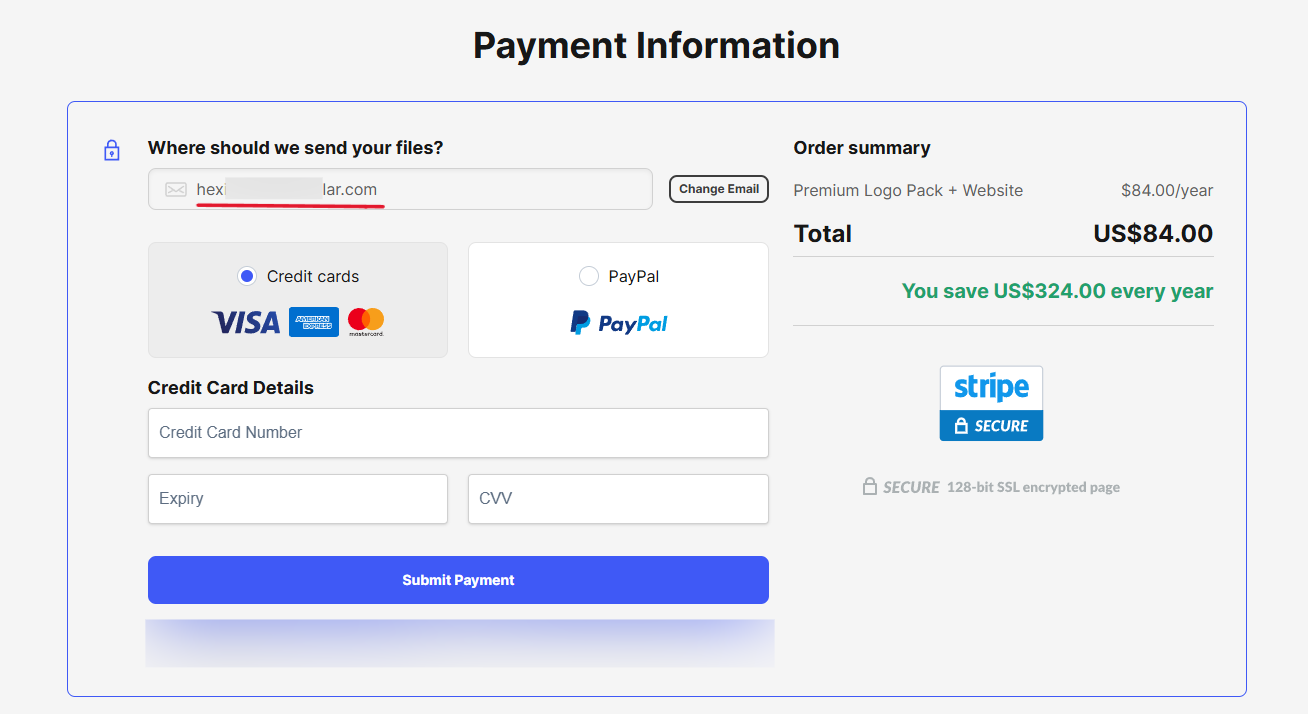Click the US$84.00 total amount
This screenshot has width=1308, height=714.
[1152, 234]
